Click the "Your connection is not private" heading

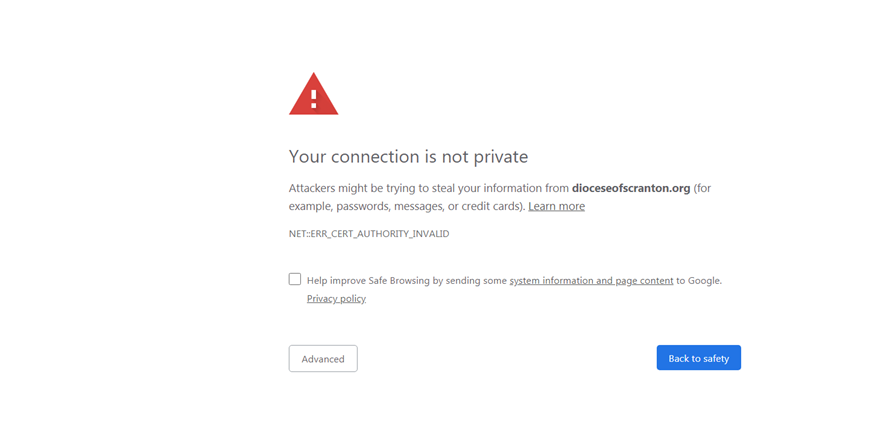408,157
